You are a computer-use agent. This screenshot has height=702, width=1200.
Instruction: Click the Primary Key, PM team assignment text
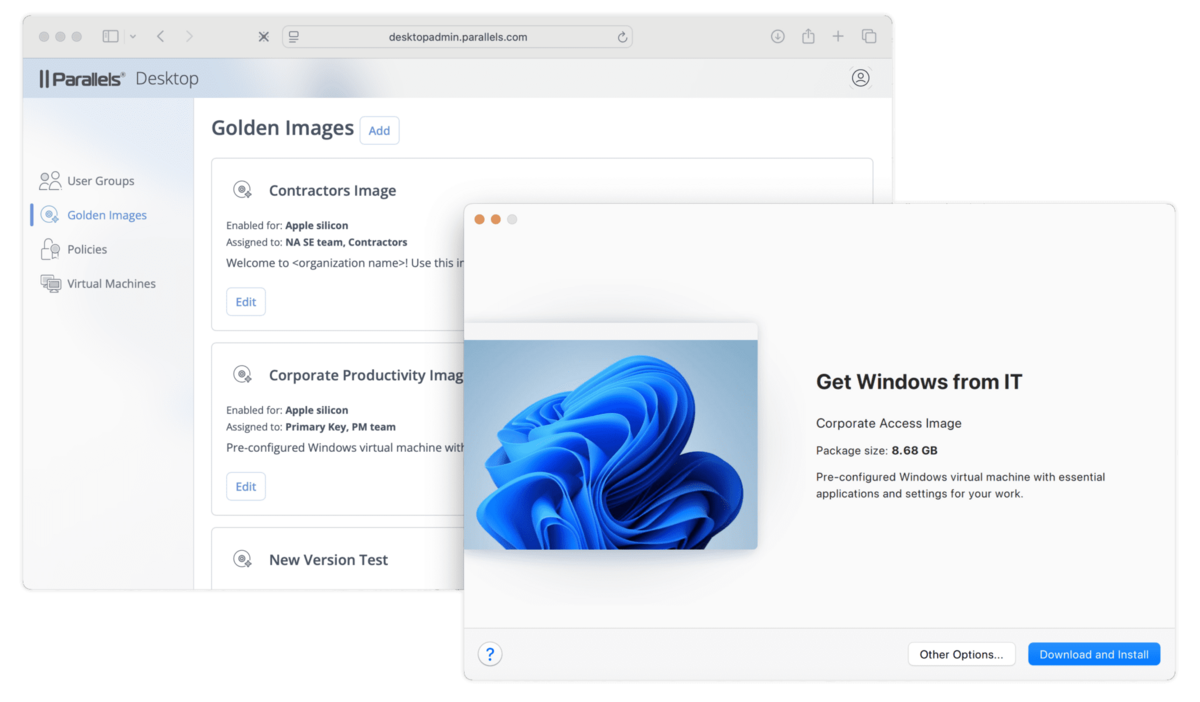341,427
